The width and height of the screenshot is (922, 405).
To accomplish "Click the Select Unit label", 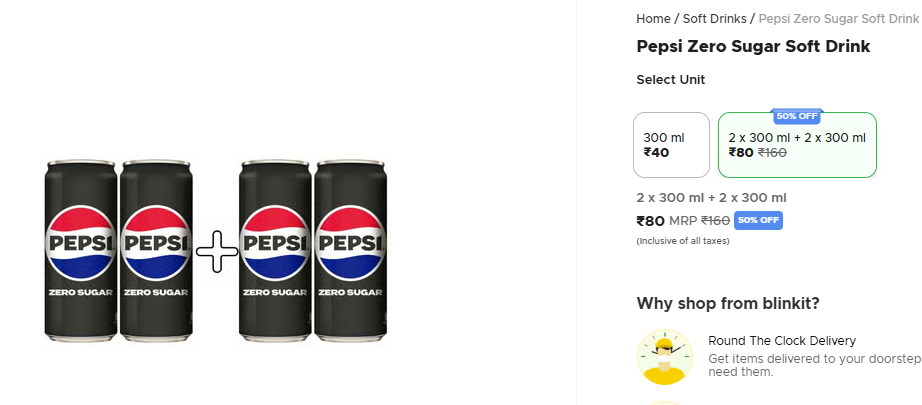I will coord(671,80).
